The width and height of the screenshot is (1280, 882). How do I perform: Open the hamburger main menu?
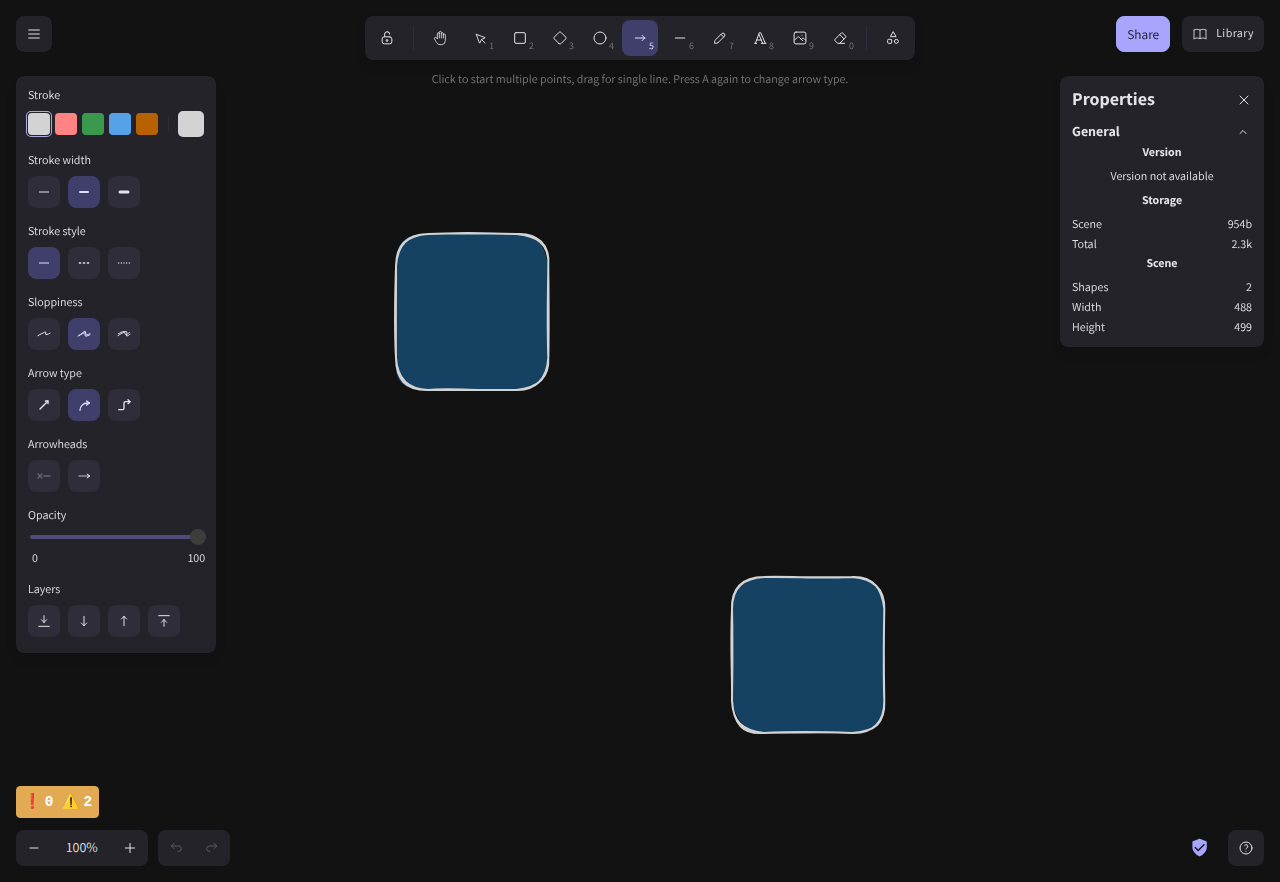pyautogui.click(x=34, y=34)
